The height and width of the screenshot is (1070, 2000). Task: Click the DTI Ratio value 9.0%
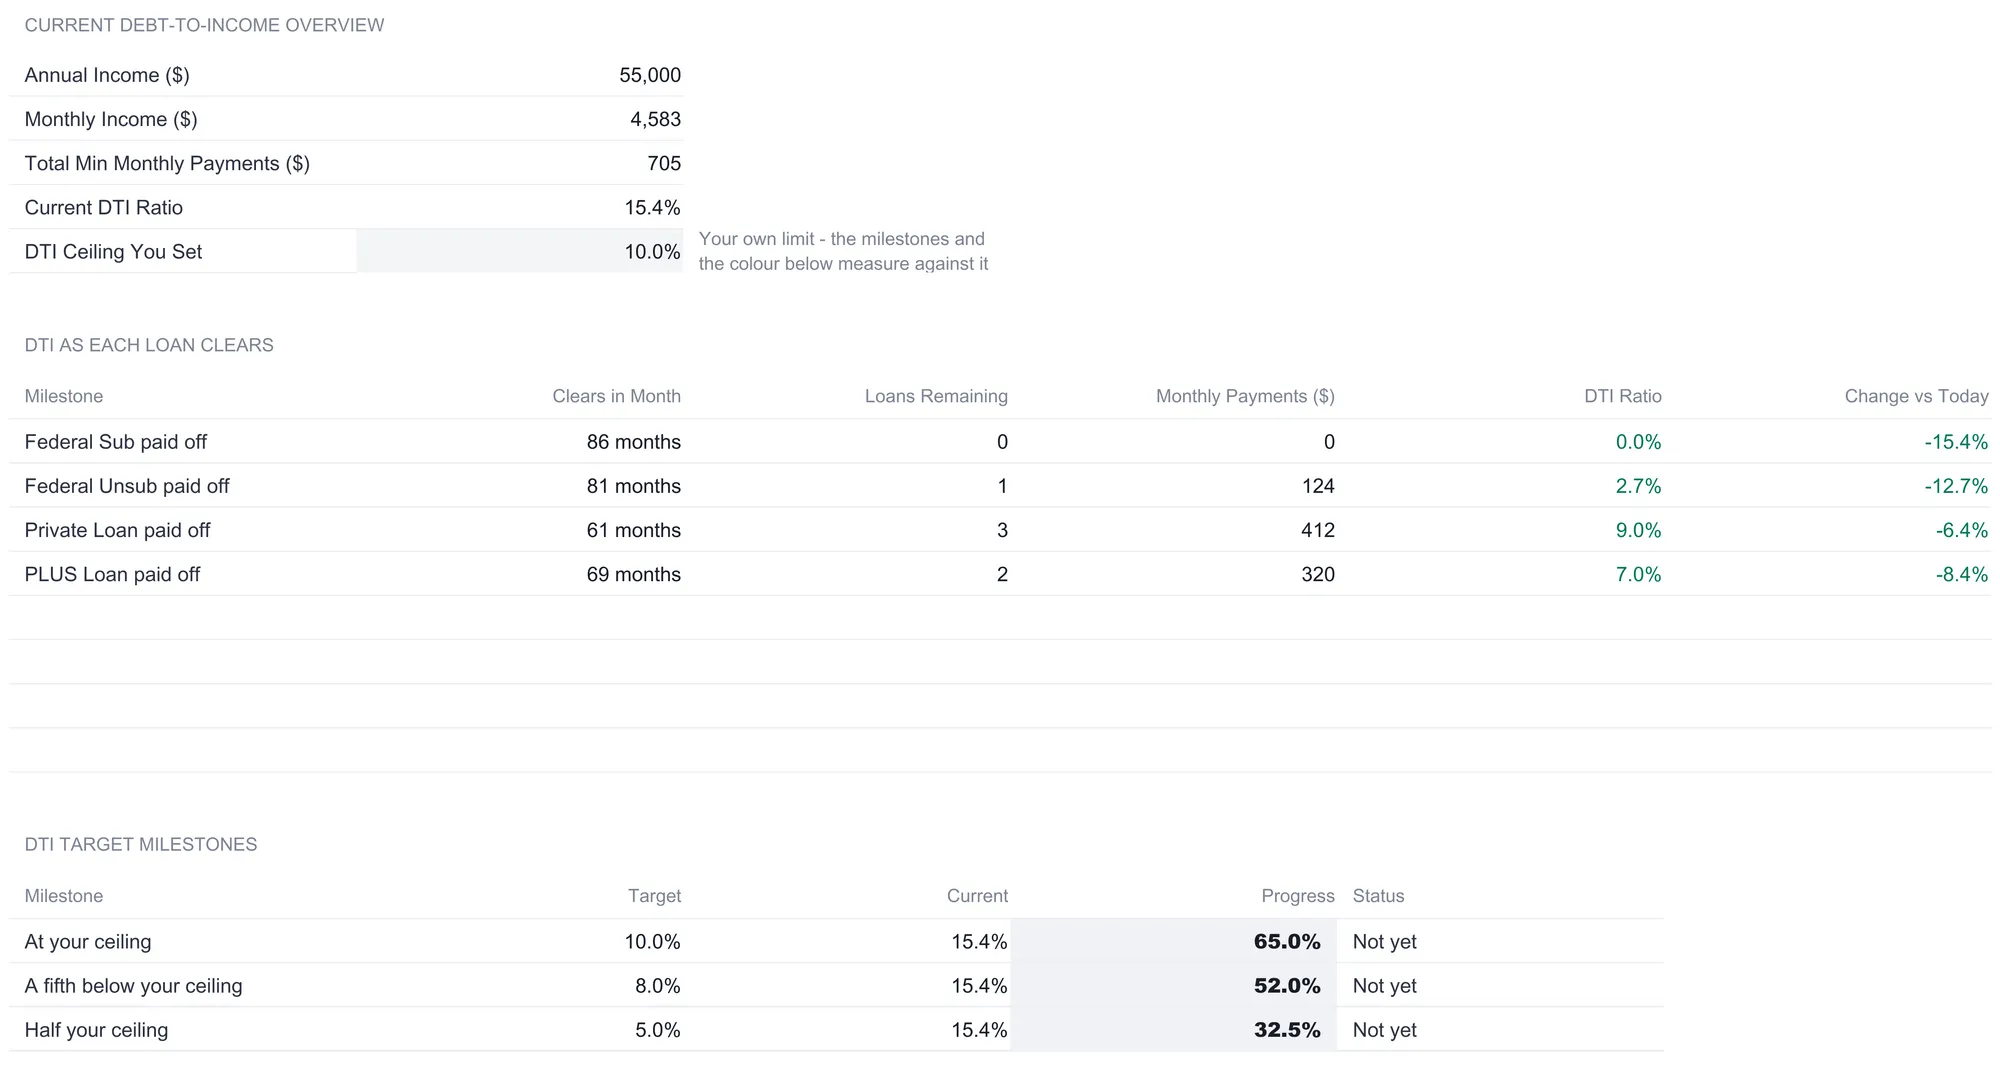1638,529
